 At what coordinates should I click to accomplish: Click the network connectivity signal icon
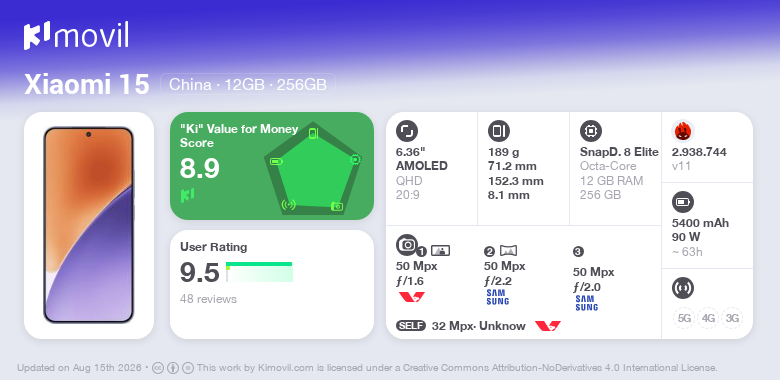click(x=682, y=288)
